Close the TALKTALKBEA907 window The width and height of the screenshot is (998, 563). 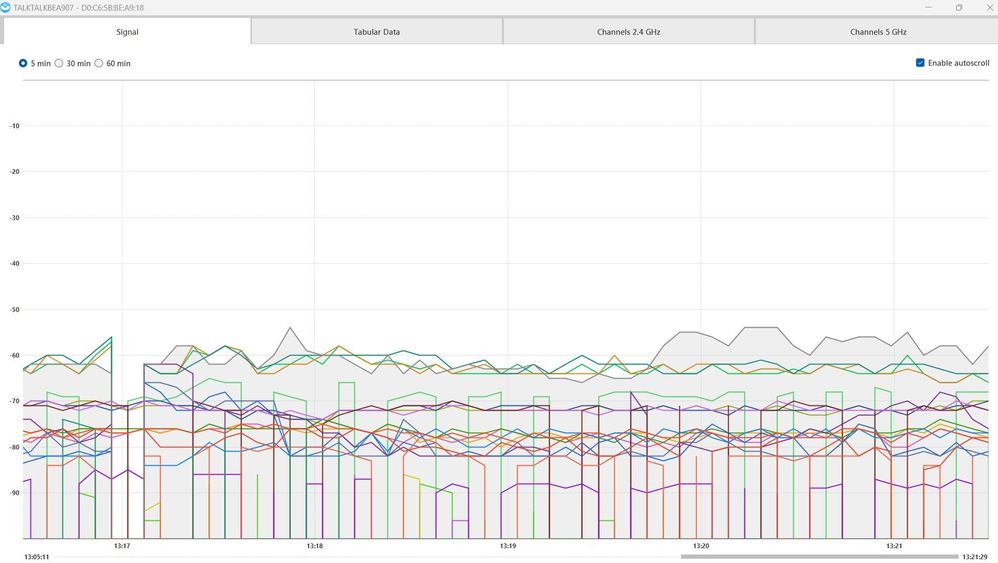click(x=986, y=7)
